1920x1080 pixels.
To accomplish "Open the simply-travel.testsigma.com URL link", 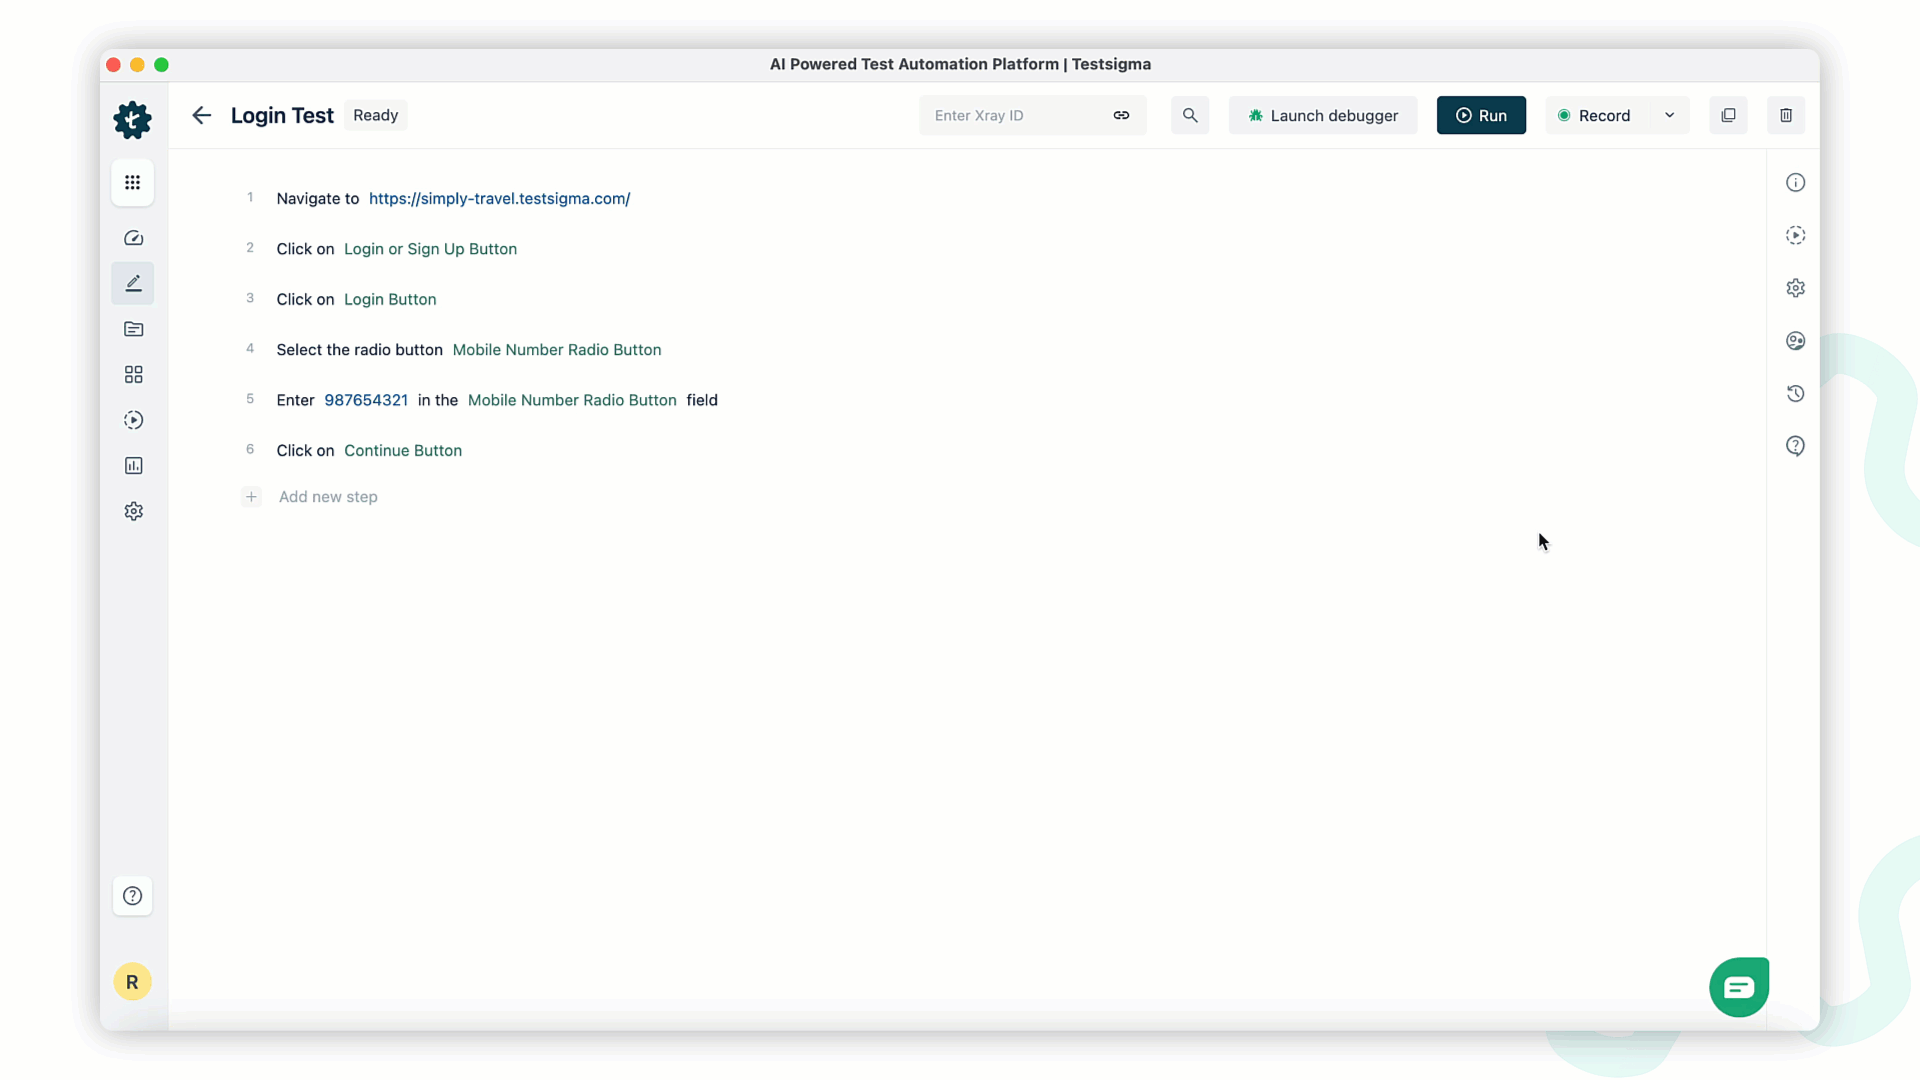I will (x=499, y=198).
